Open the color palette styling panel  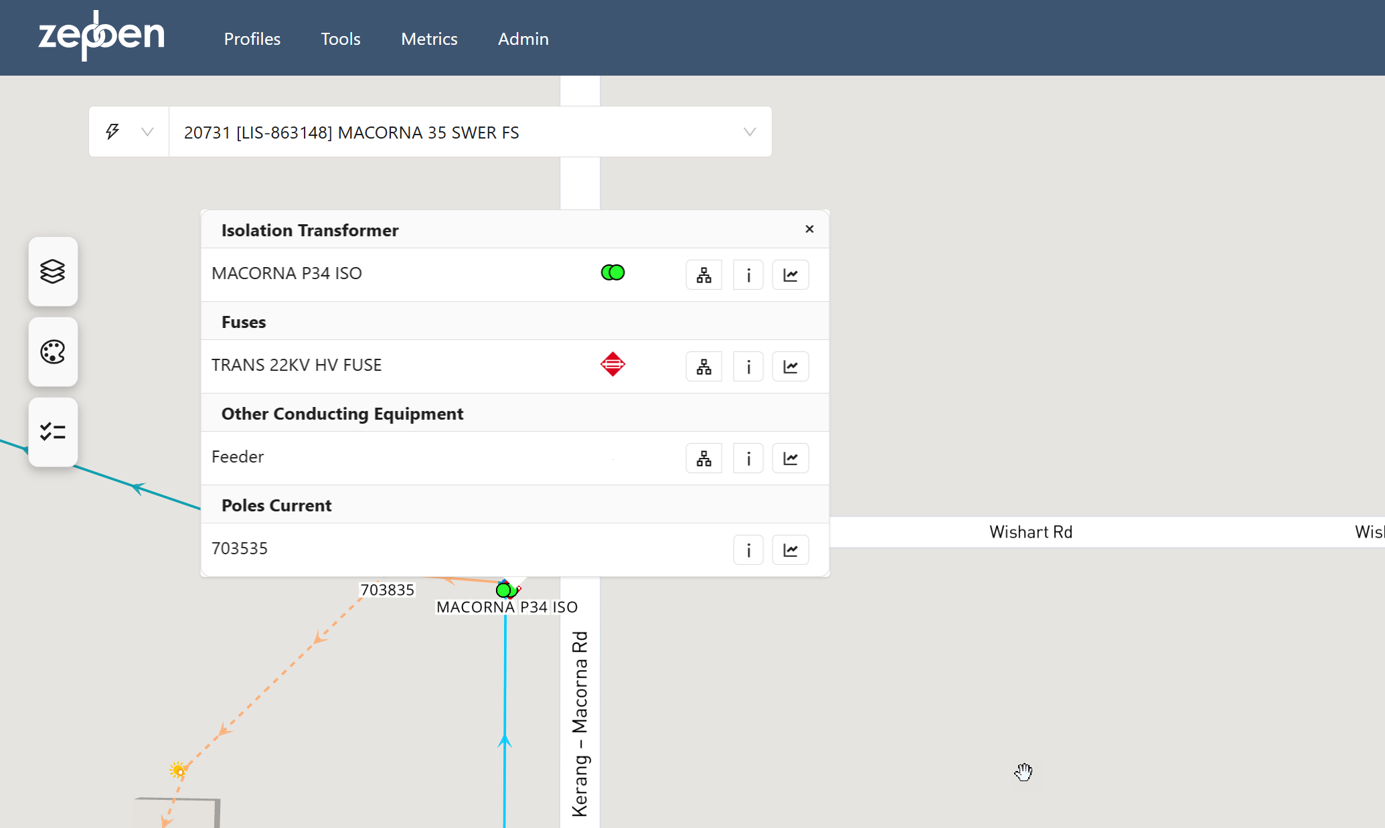click(x=53, y=352)
